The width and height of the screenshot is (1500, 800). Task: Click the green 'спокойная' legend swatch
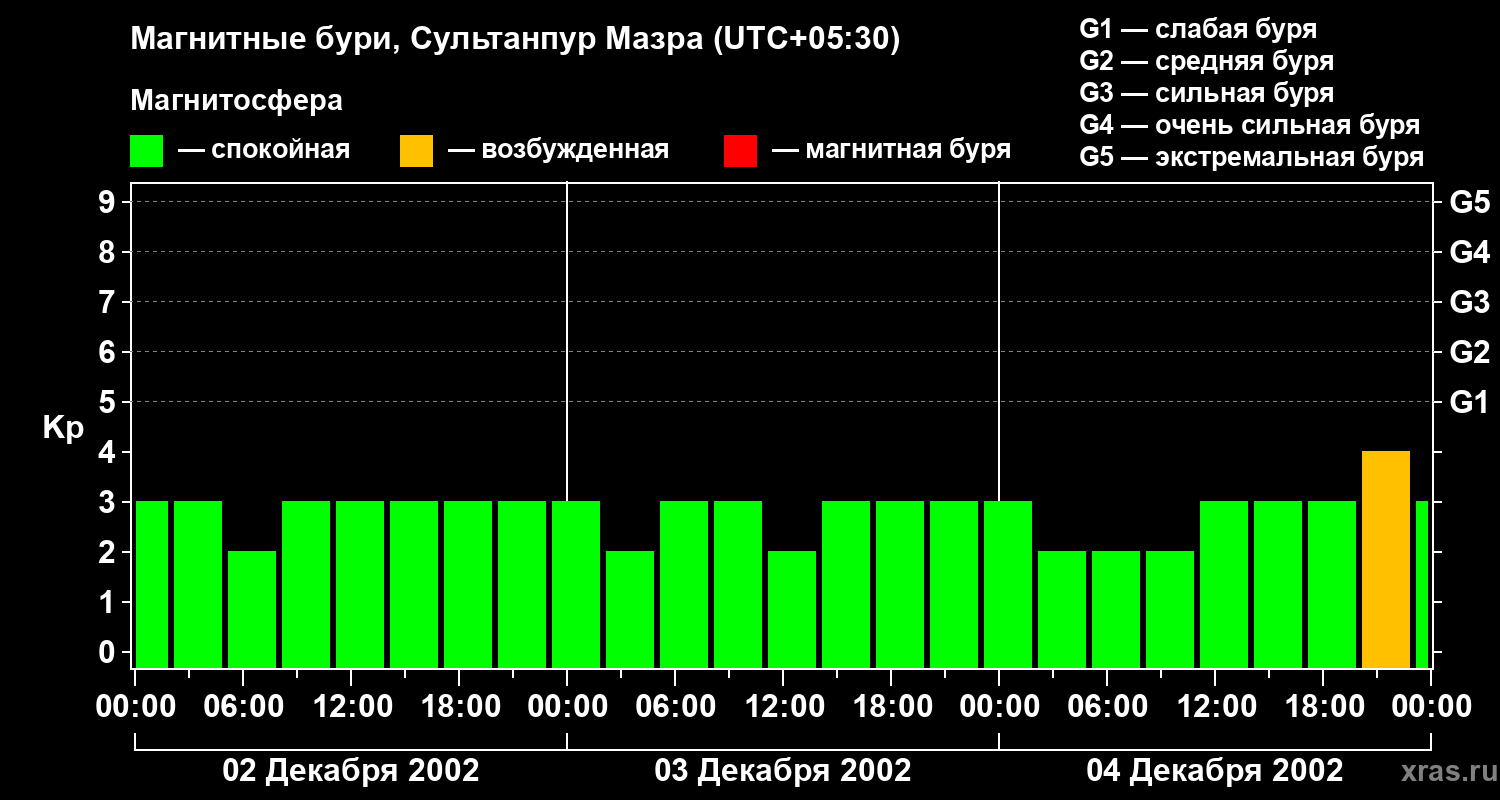click(x=147, y=151)
